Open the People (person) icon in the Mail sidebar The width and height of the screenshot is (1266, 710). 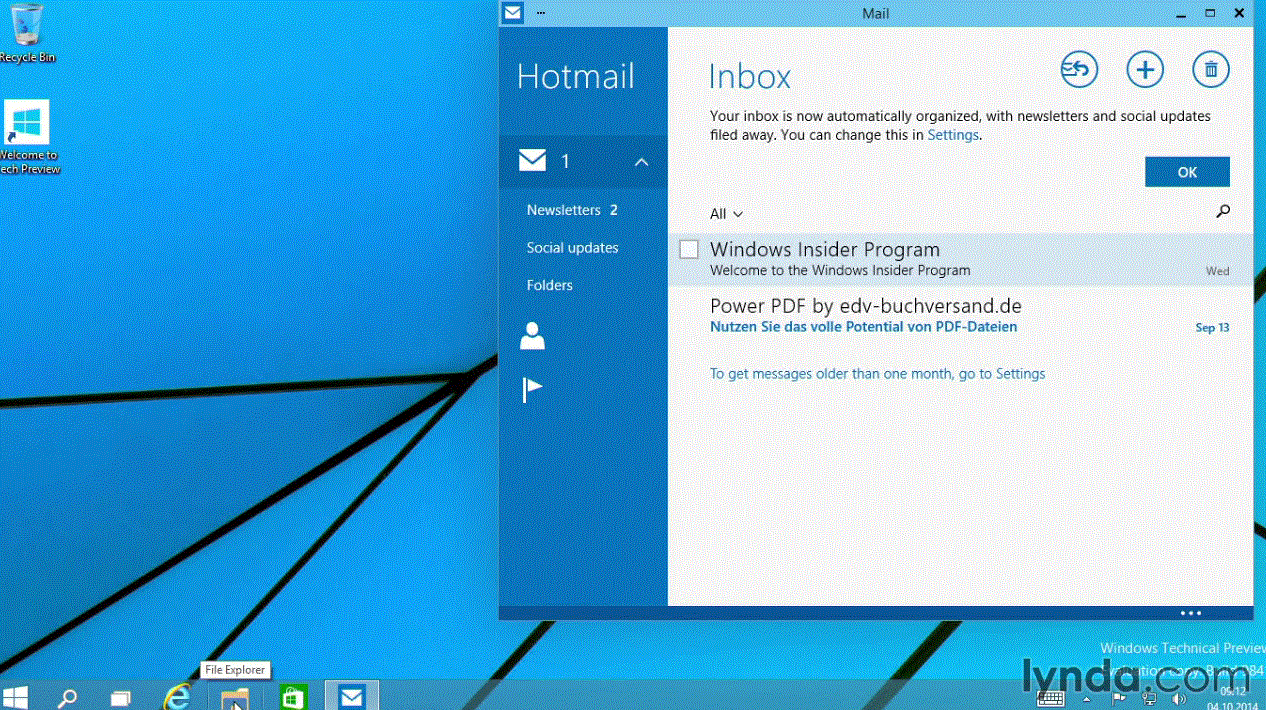(533, 336)
